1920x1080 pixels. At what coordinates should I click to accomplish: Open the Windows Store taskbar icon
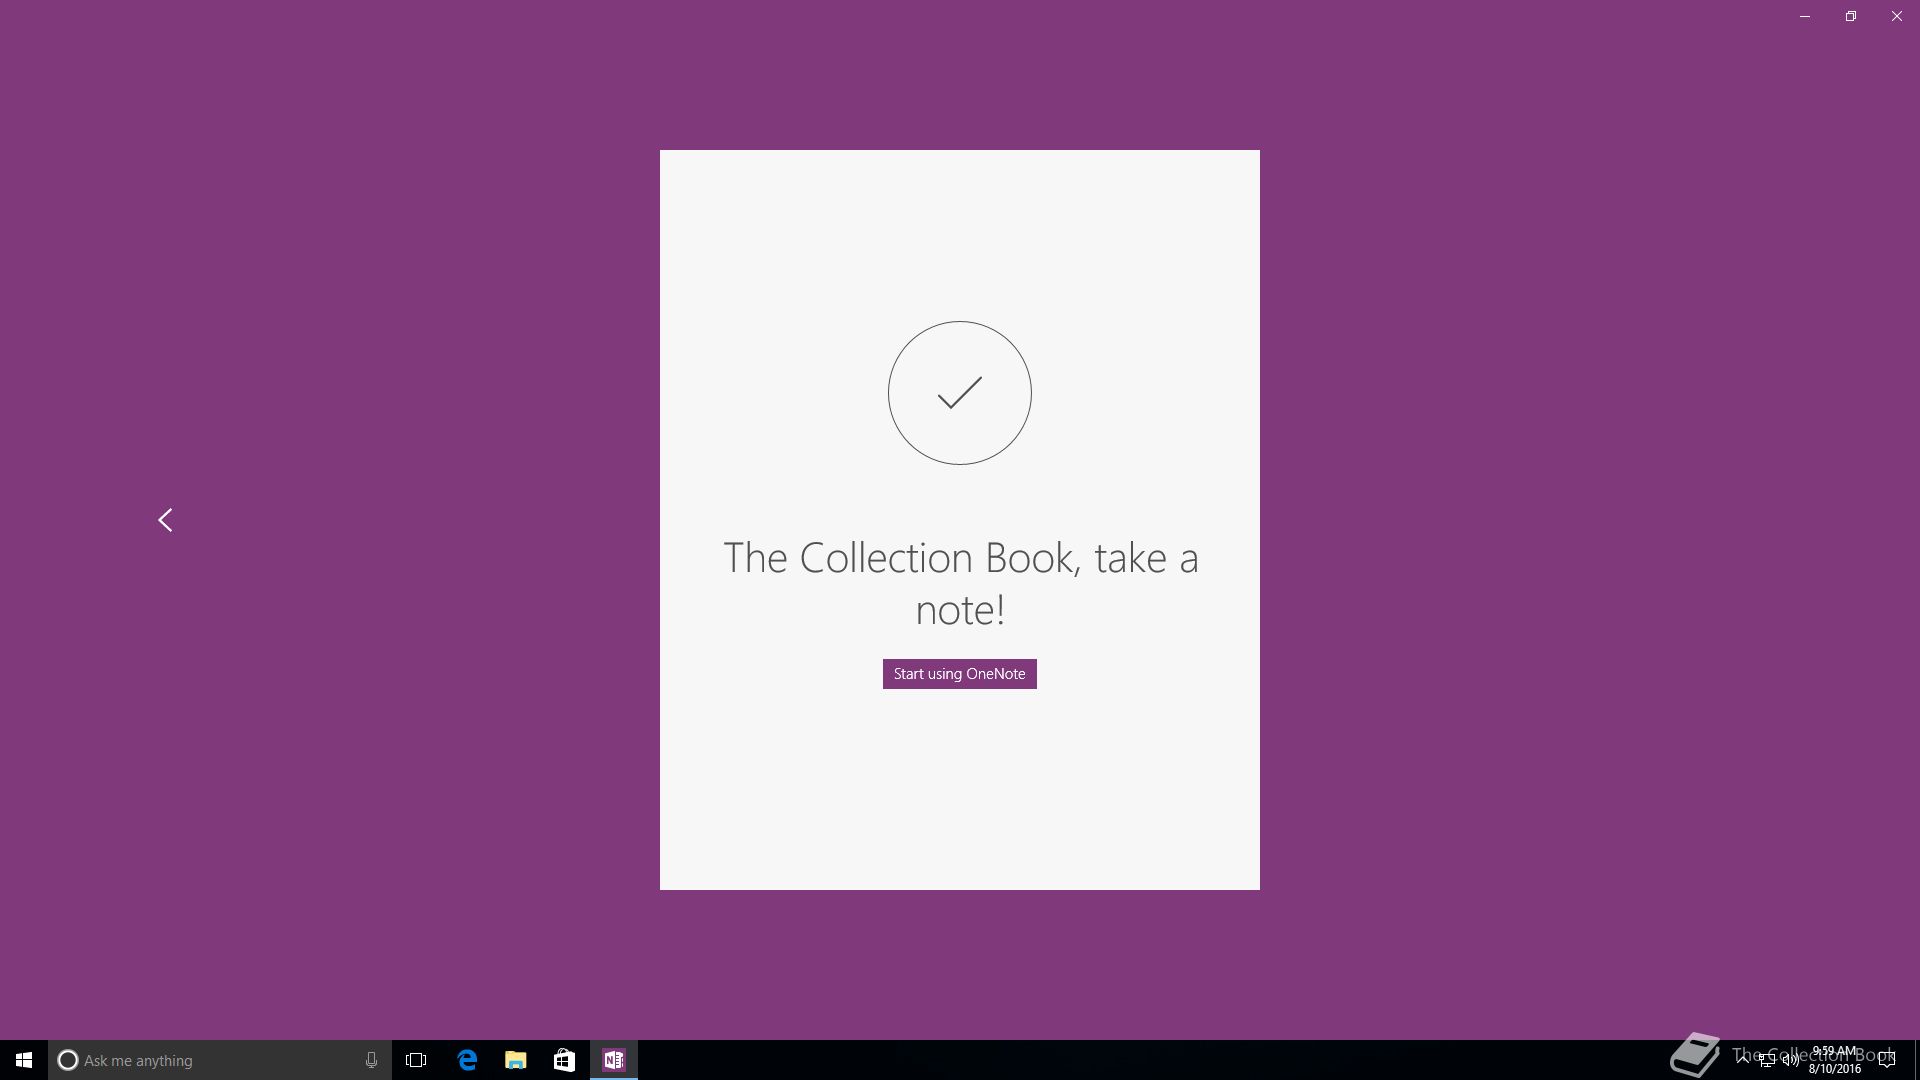point(564,1060)
